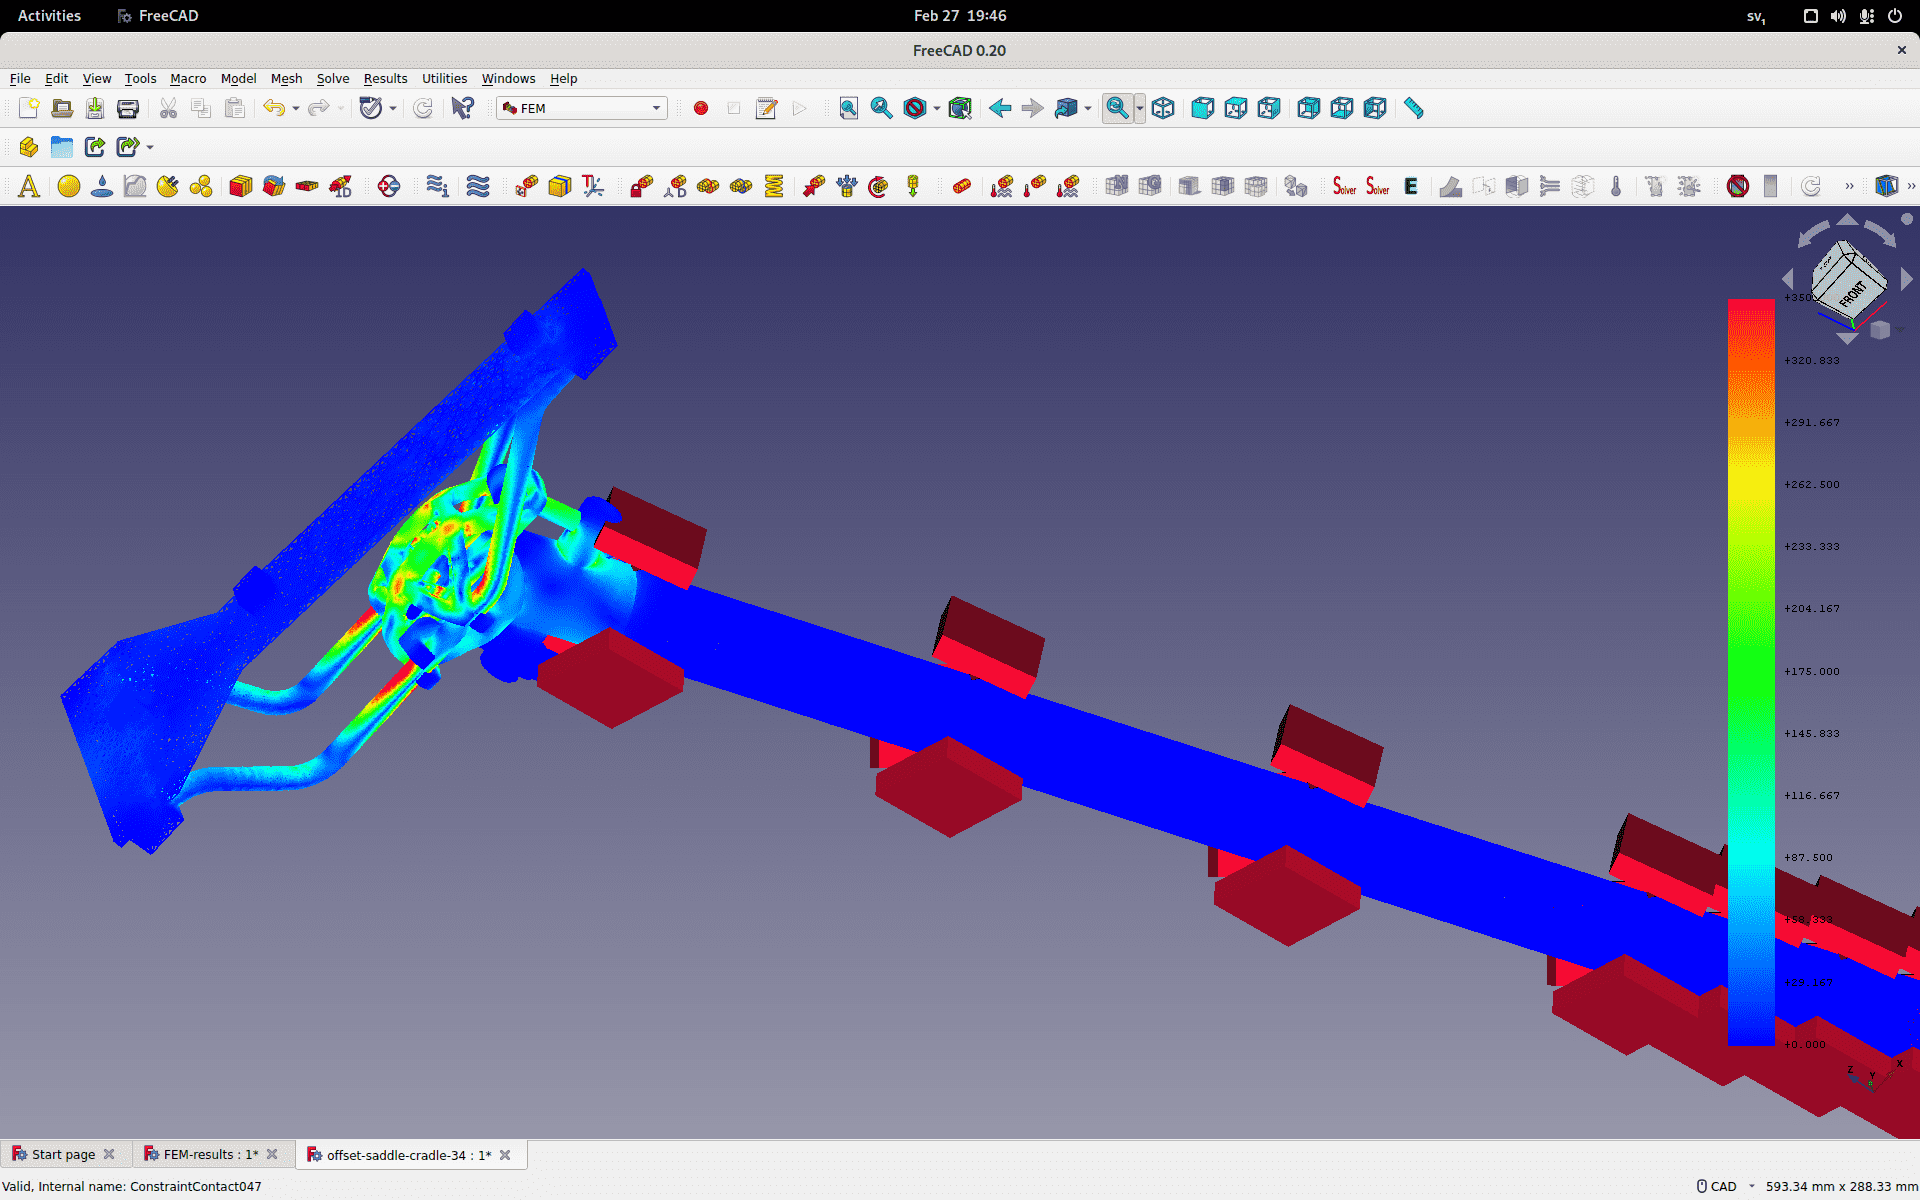Click the What's This help cursor icon
The height and width of the screenshot is (1200, 1920).
(462, 108)
